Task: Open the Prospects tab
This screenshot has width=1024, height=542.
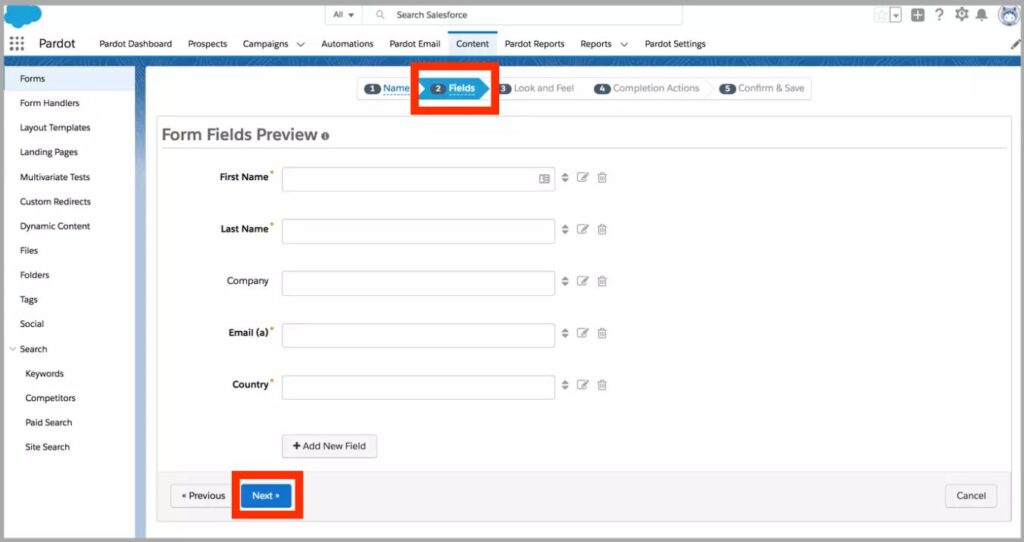Action: [x=207, y=44]
